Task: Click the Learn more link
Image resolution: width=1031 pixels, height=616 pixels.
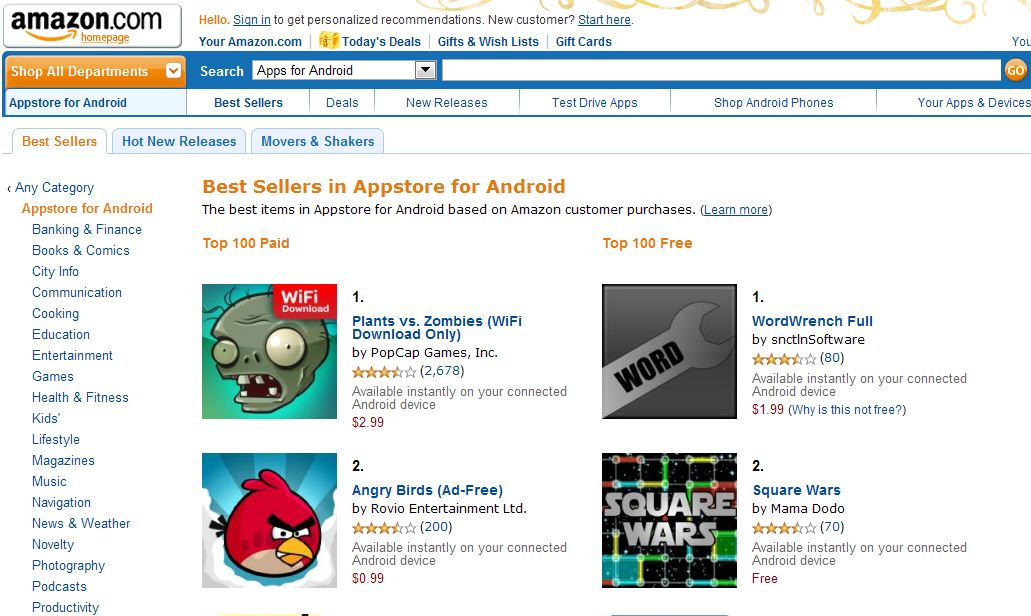Action: 736,210
